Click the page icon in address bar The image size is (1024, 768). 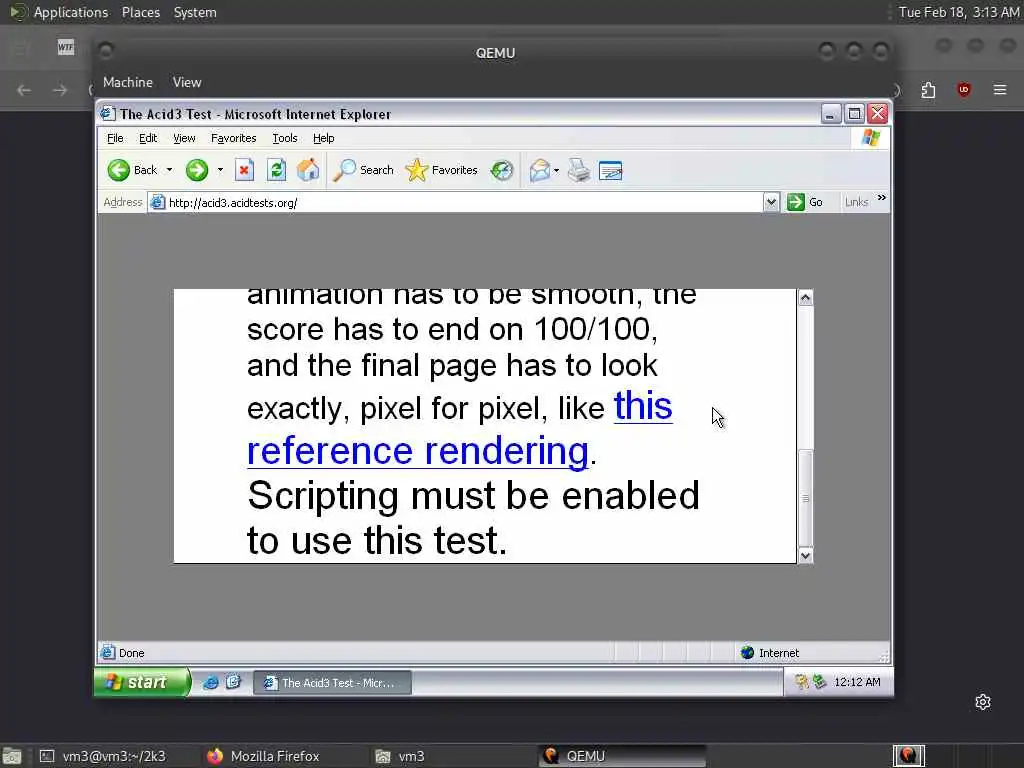click(x=157, y=202)
